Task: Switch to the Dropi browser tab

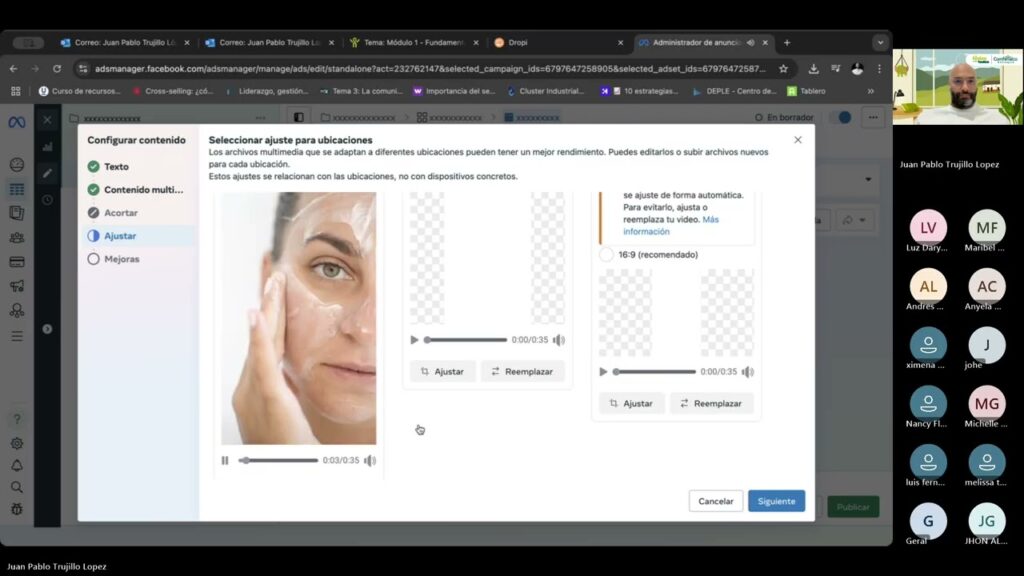Action: [x=555, y=43]
